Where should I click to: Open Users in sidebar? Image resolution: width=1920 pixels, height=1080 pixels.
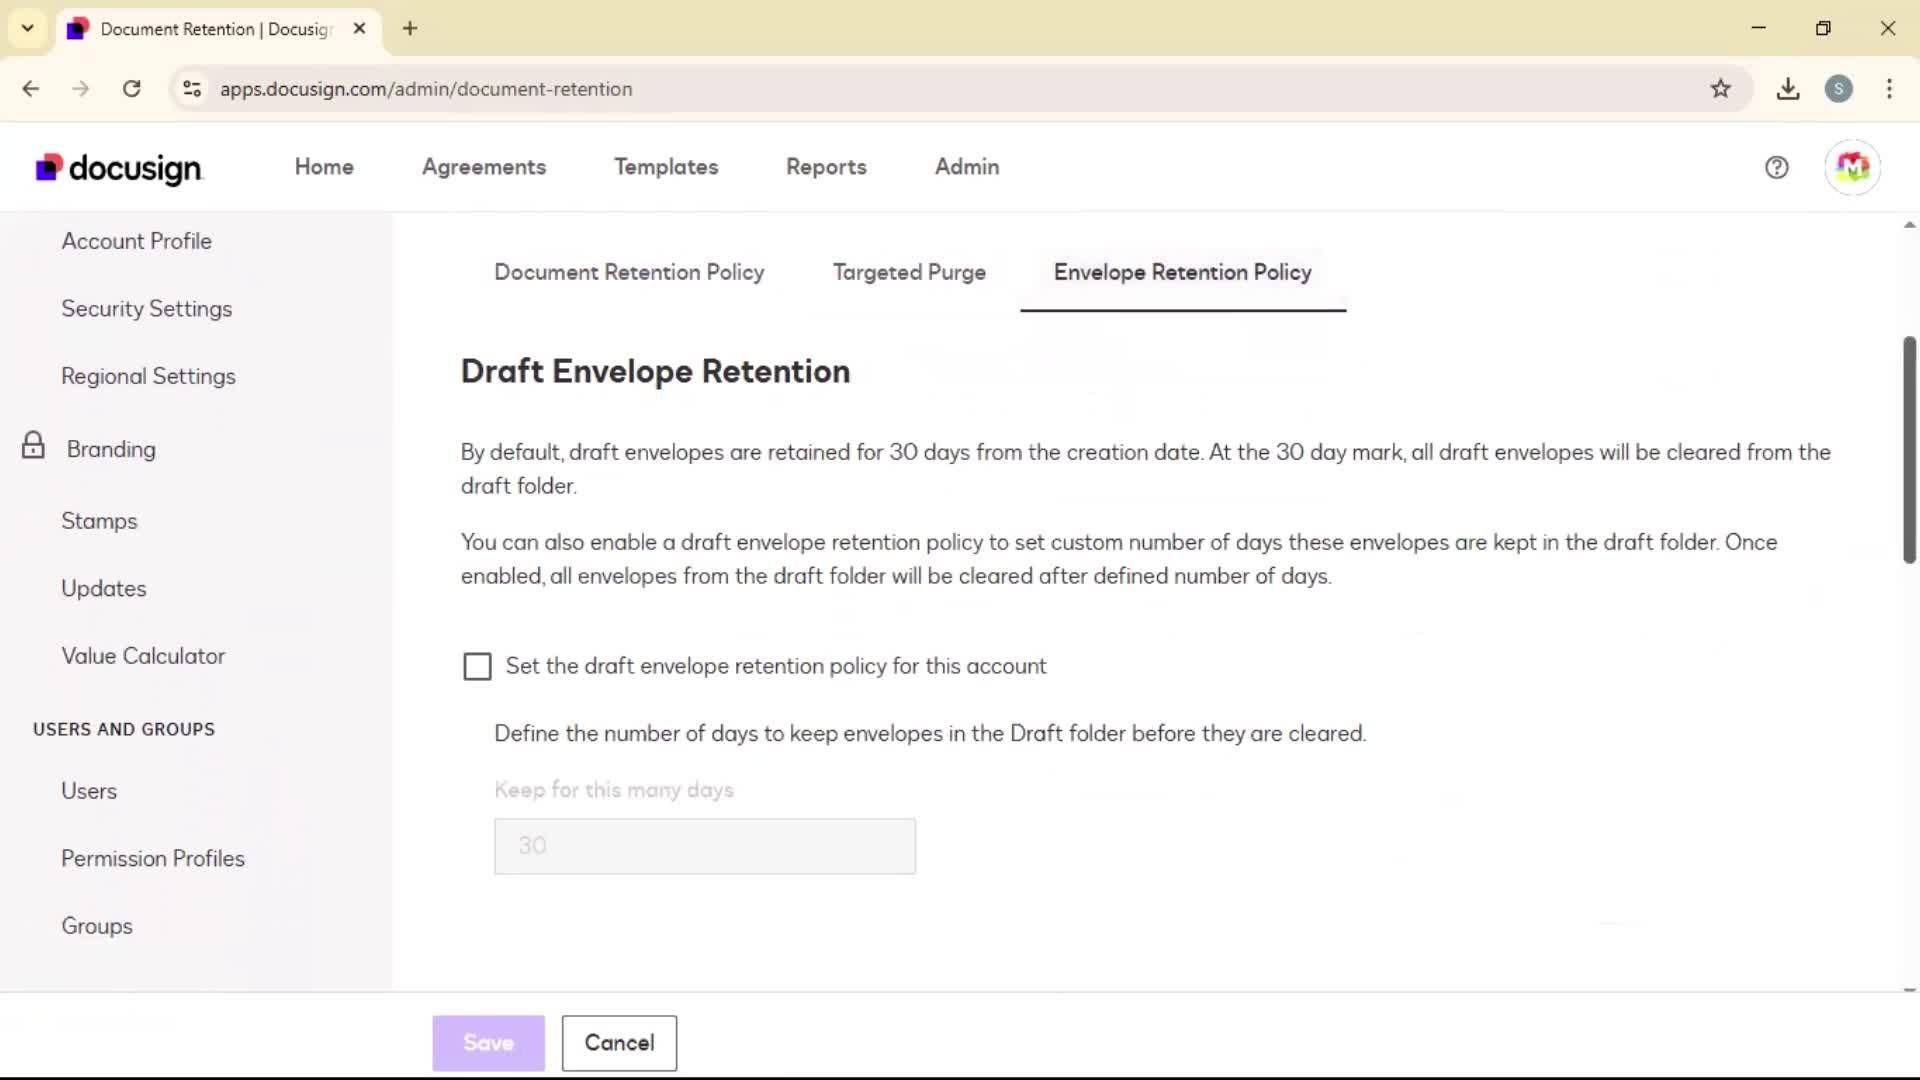pos(89,791)
